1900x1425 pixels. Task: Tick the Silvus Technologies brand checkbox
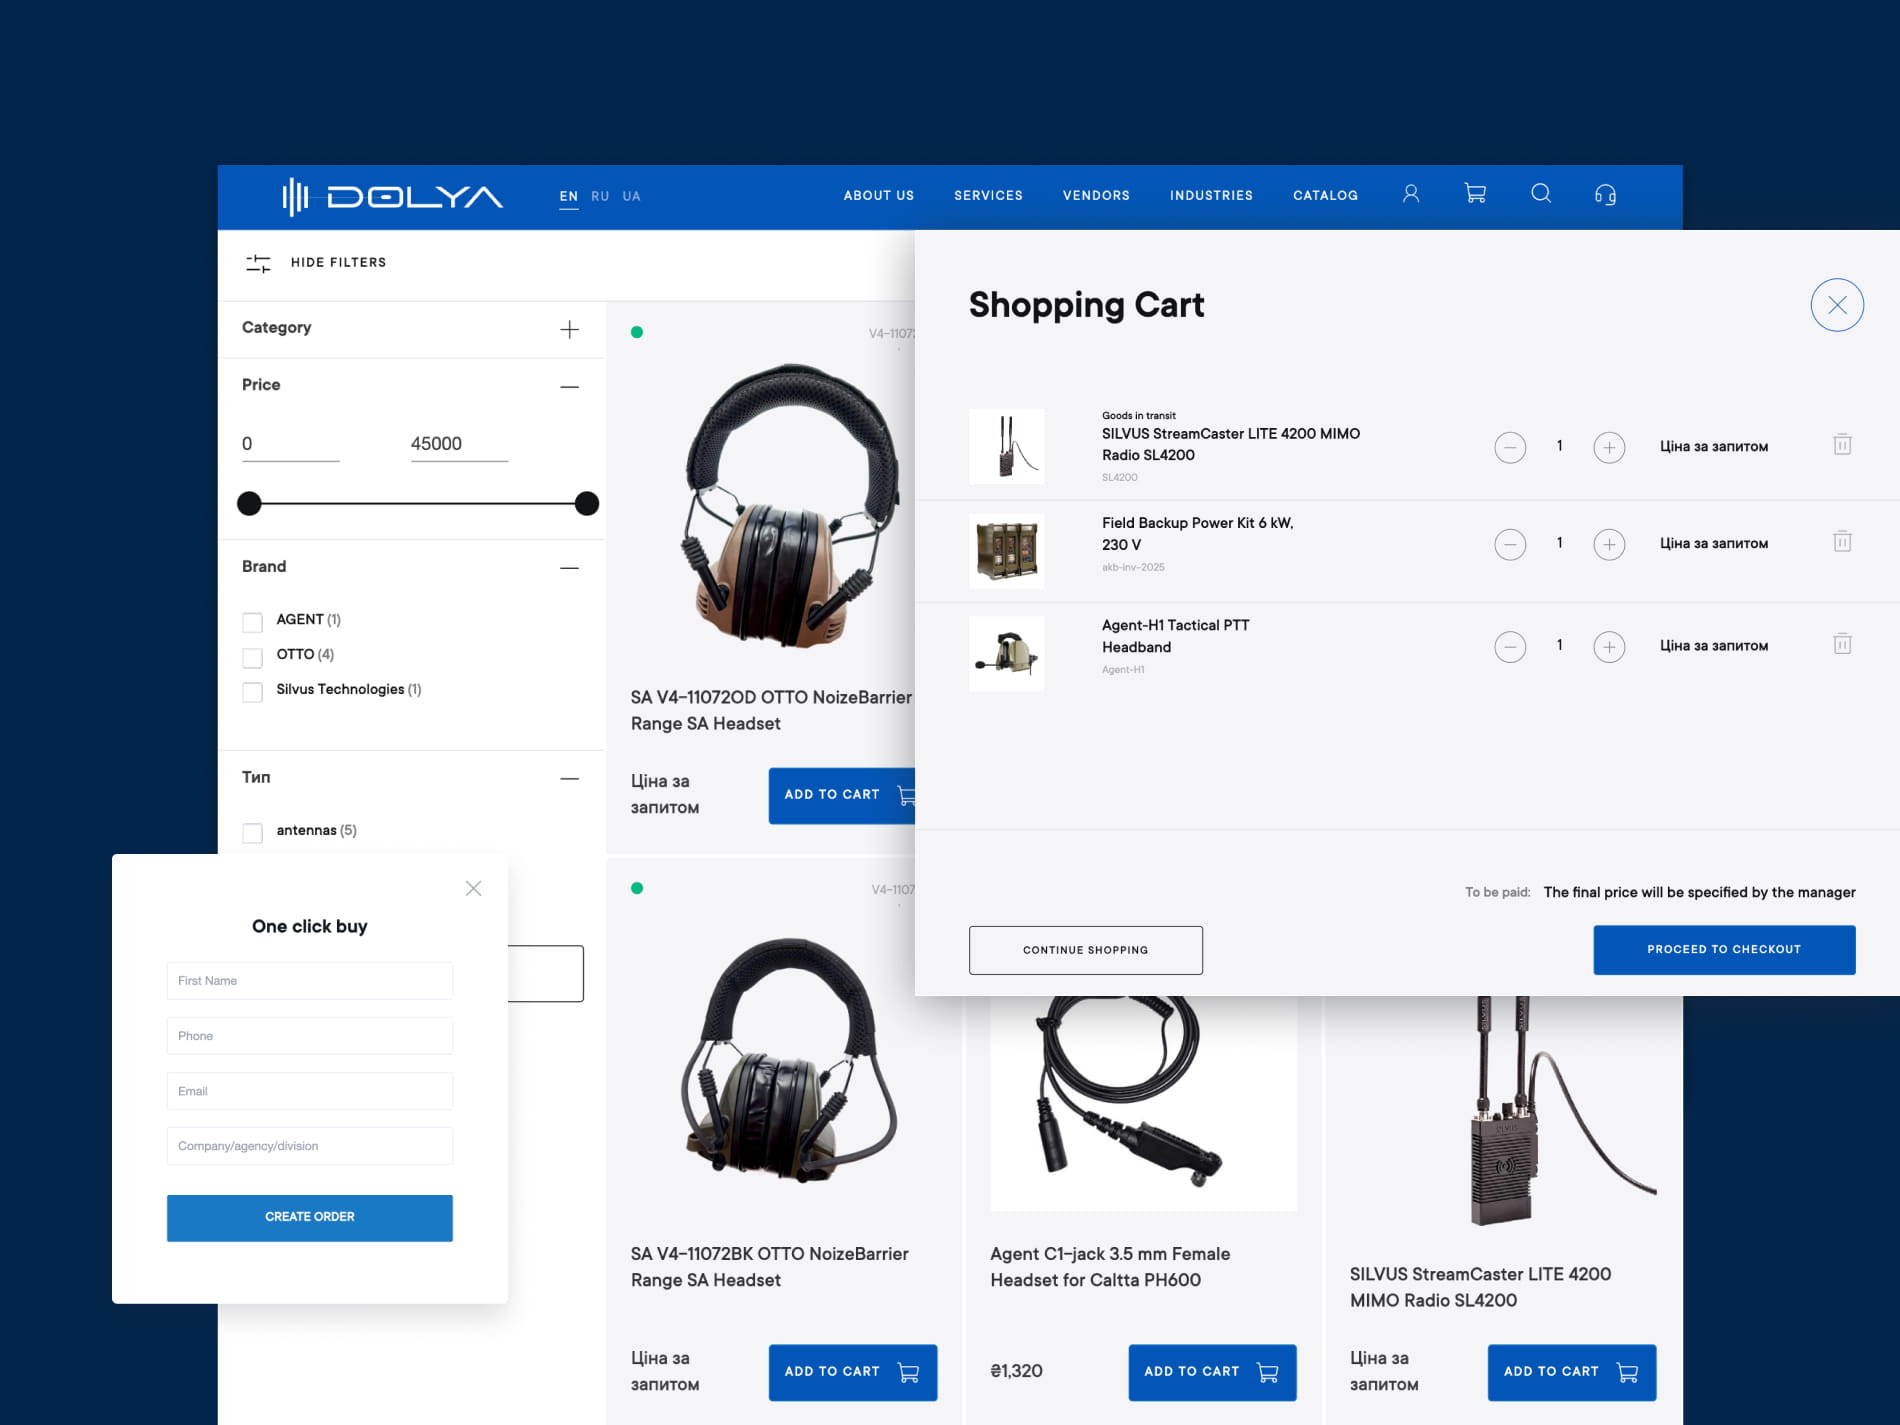[x=252, y=692]
